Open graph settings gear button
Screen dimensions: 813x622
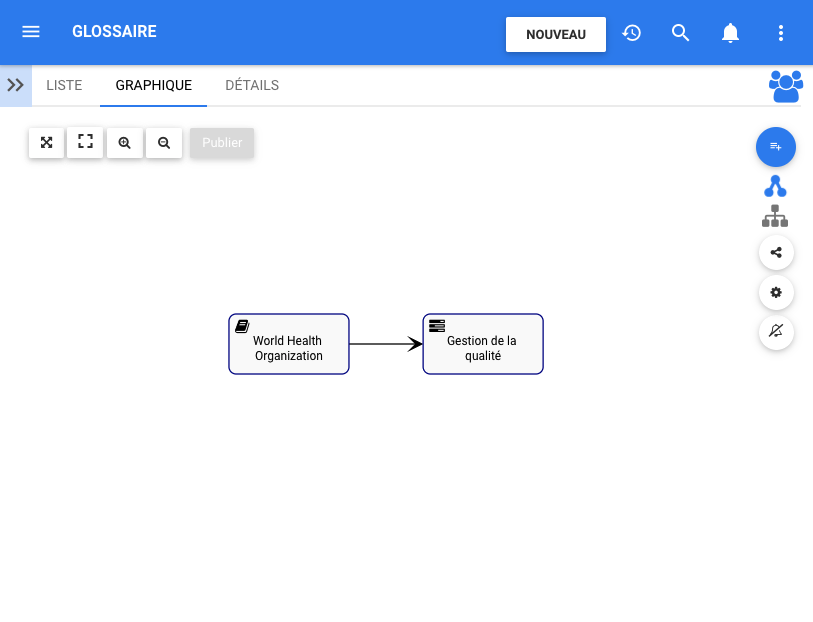point(776,292)
